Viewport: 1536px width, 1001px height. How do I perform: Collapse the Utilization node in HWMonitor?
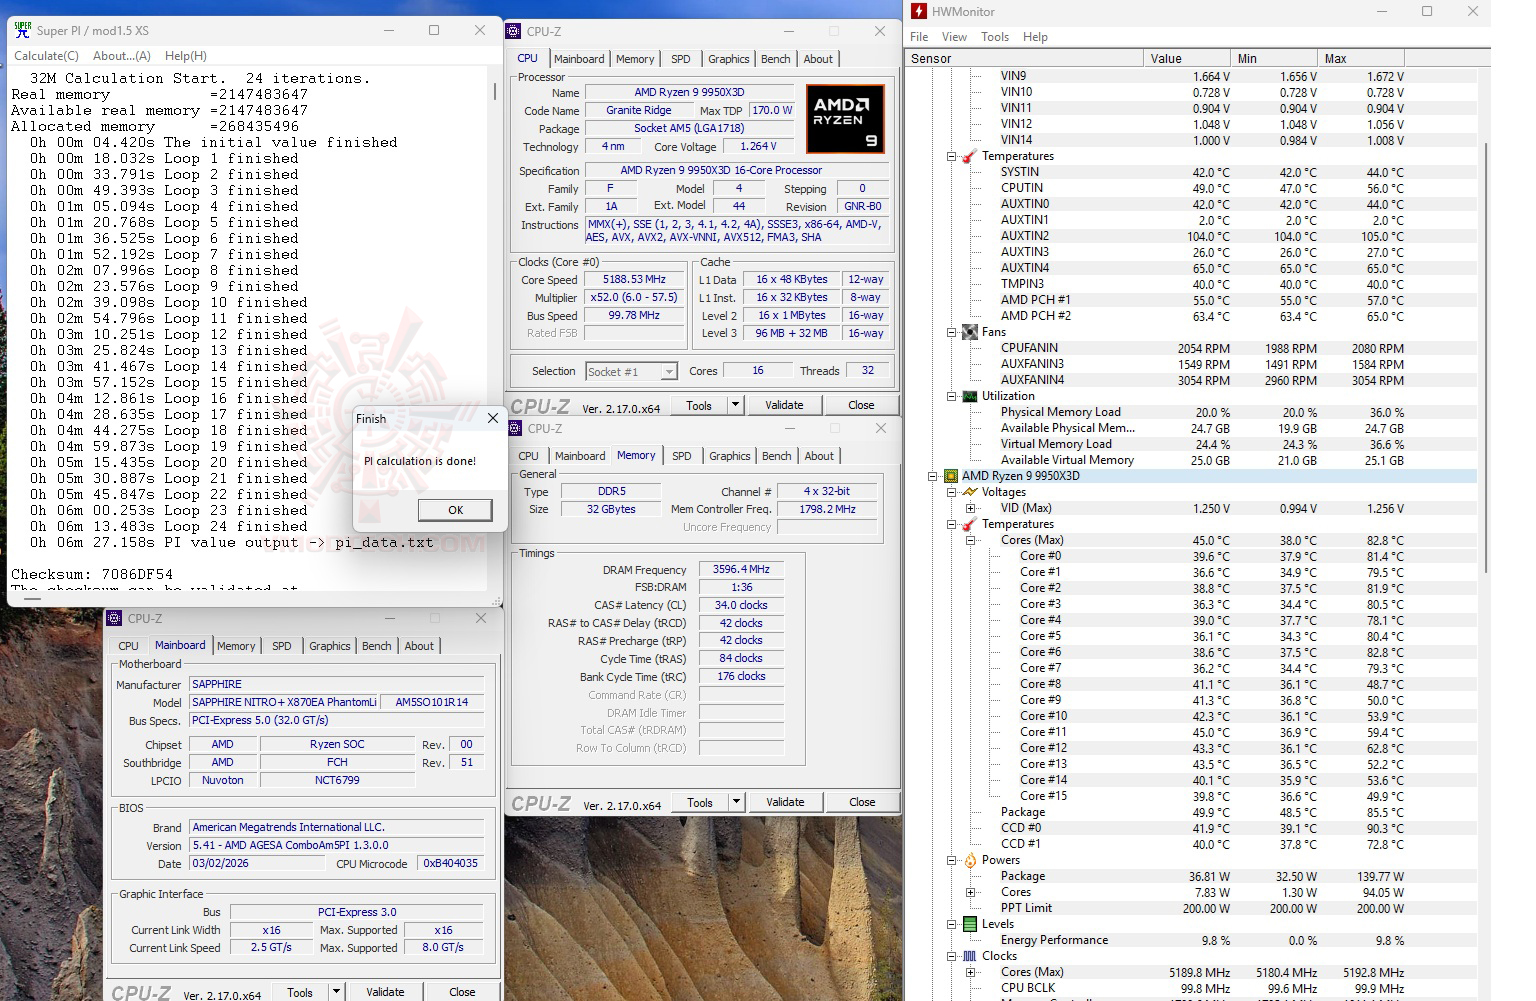tap(952, 396)
